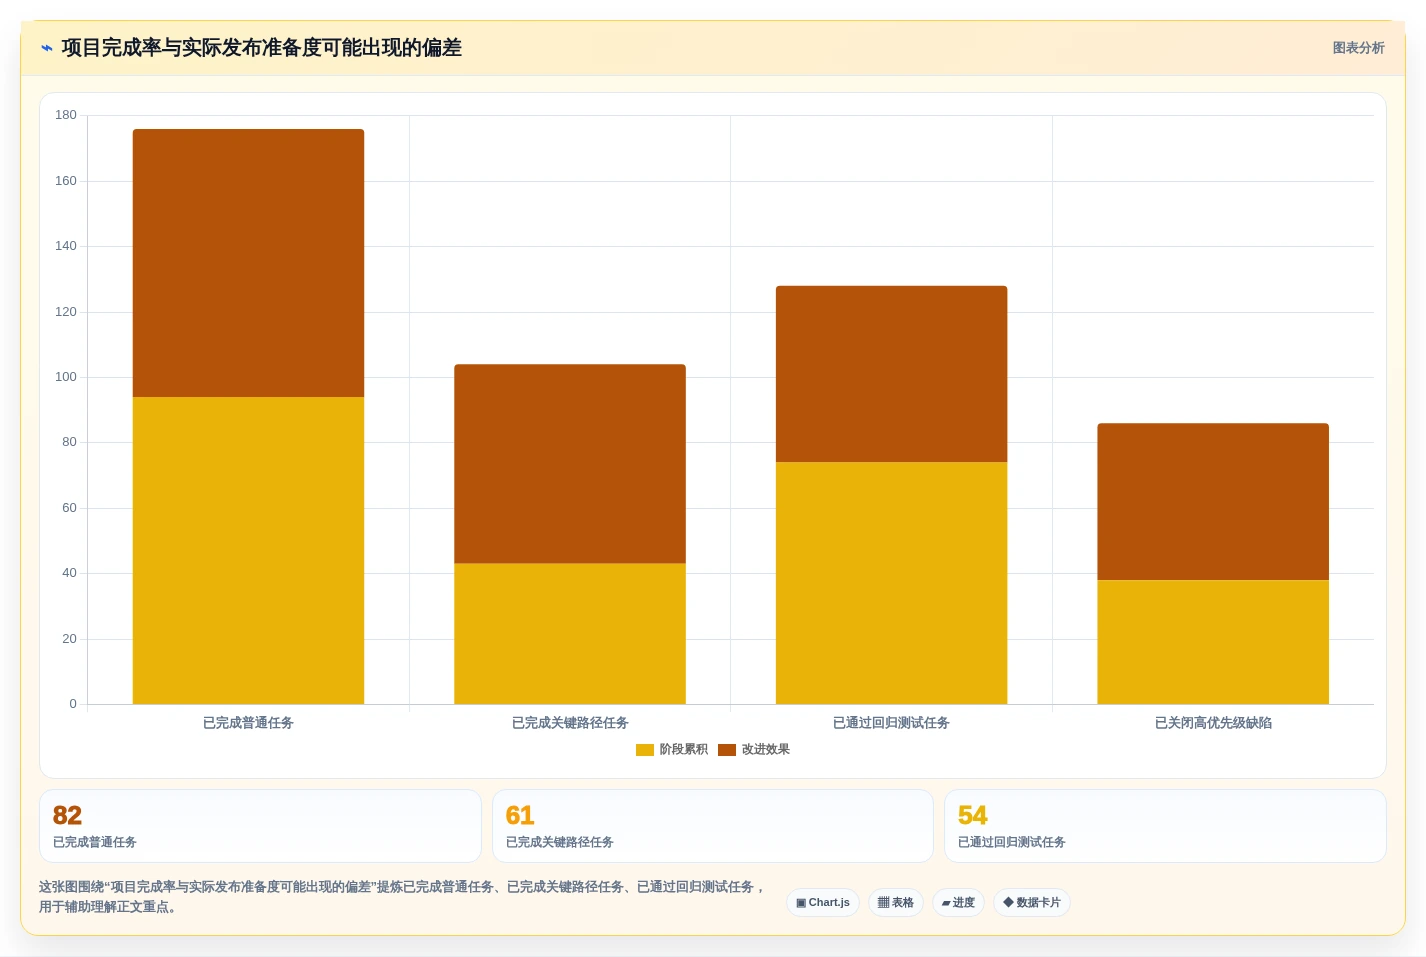Viewport: 1426px width, 957px height.
Task: Click yellow 阶段累积 segment of 已关闭高优先级缺陷 bar
Action: 1213,642
